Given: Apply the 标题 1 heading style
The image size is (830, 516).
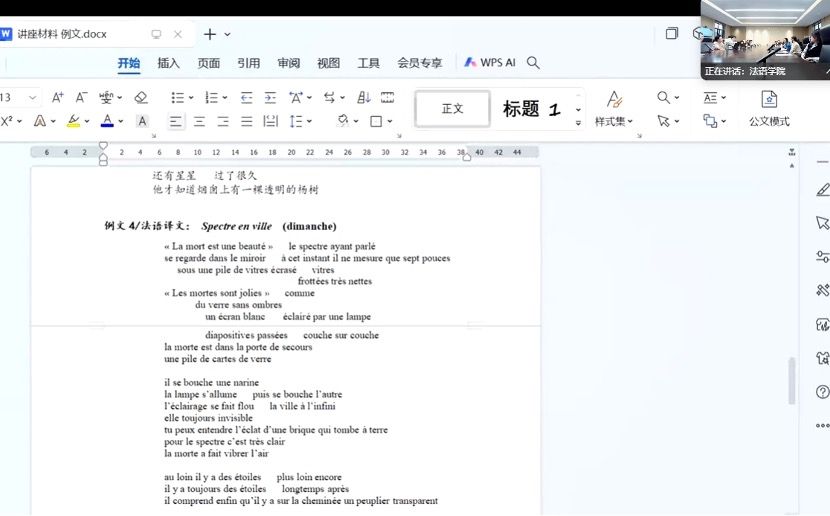Looking at the screenshot, I should [x=531, y=109].
